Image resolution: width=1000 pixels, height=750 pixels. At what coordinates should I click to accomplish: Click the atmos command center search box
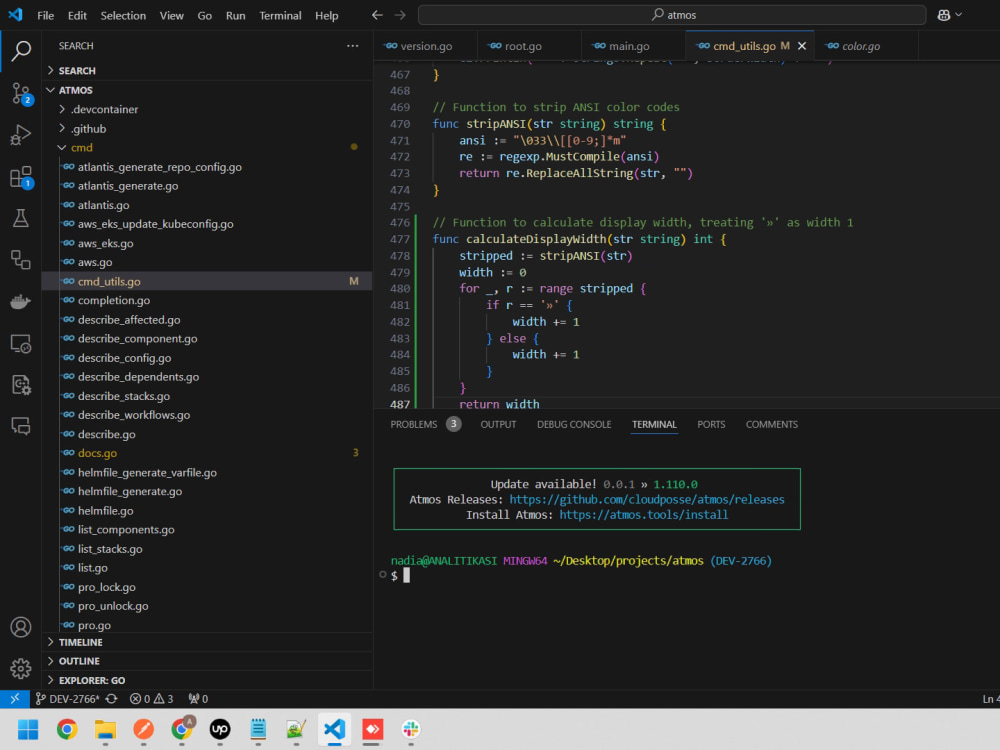click(672, 15)
